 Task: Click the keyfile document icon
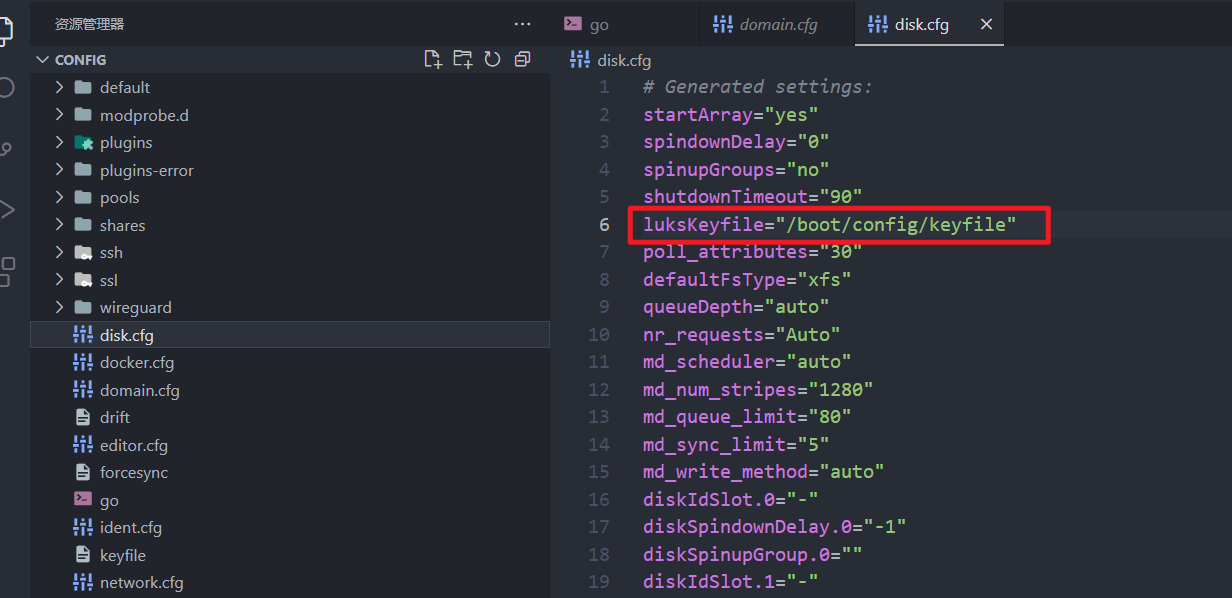[83, 555]
